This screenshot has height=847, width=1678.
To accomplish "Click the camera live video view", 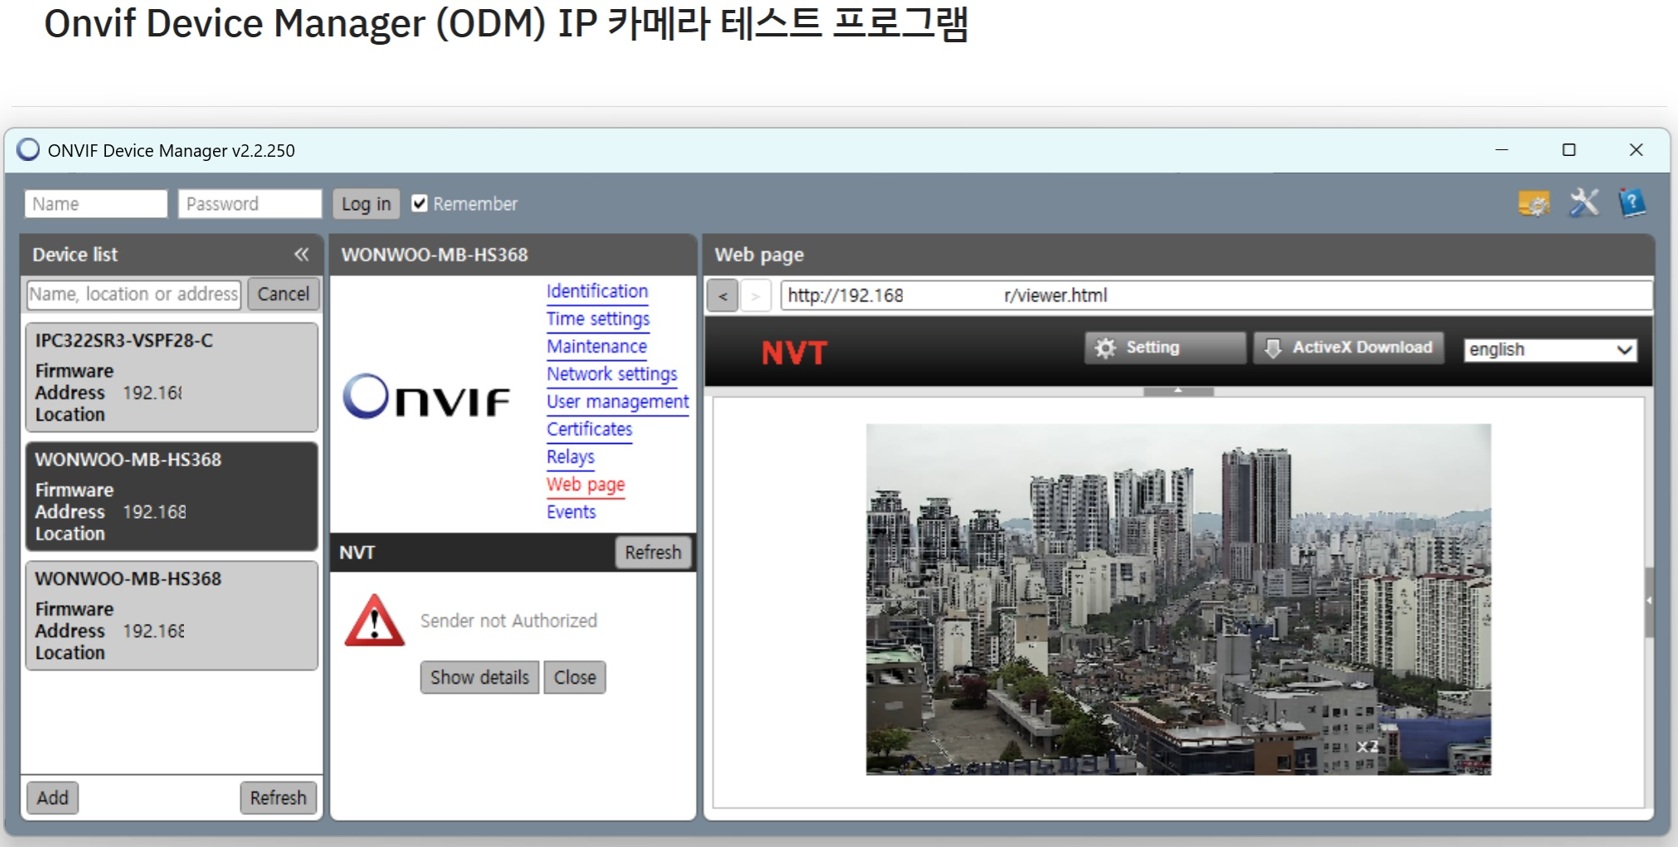I will [x=1178, y=599].
